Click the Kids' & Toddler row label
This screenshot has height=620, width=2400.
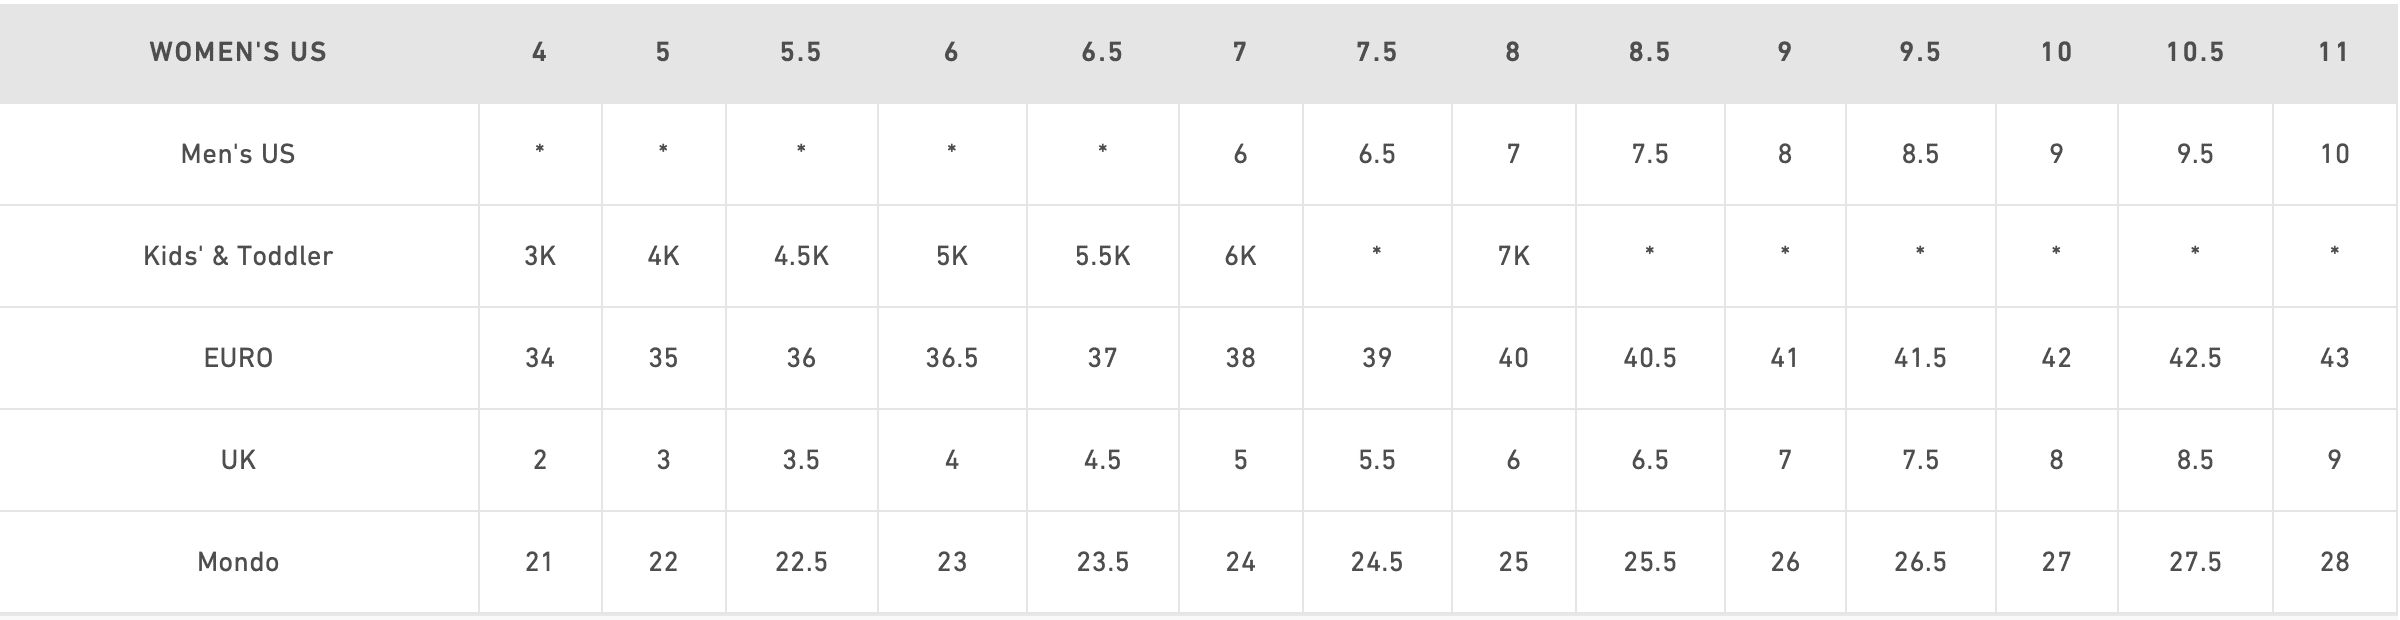(238, 256)
